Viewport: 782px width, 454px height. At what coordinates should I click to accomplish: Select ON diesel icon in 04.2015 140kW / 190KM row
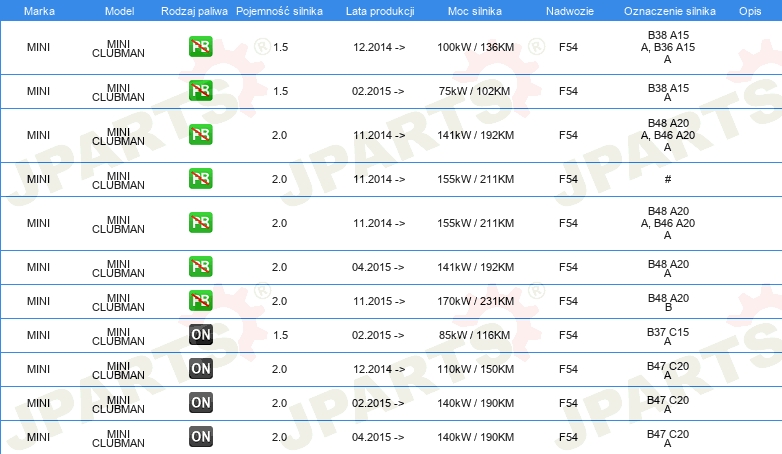(200, 437)
